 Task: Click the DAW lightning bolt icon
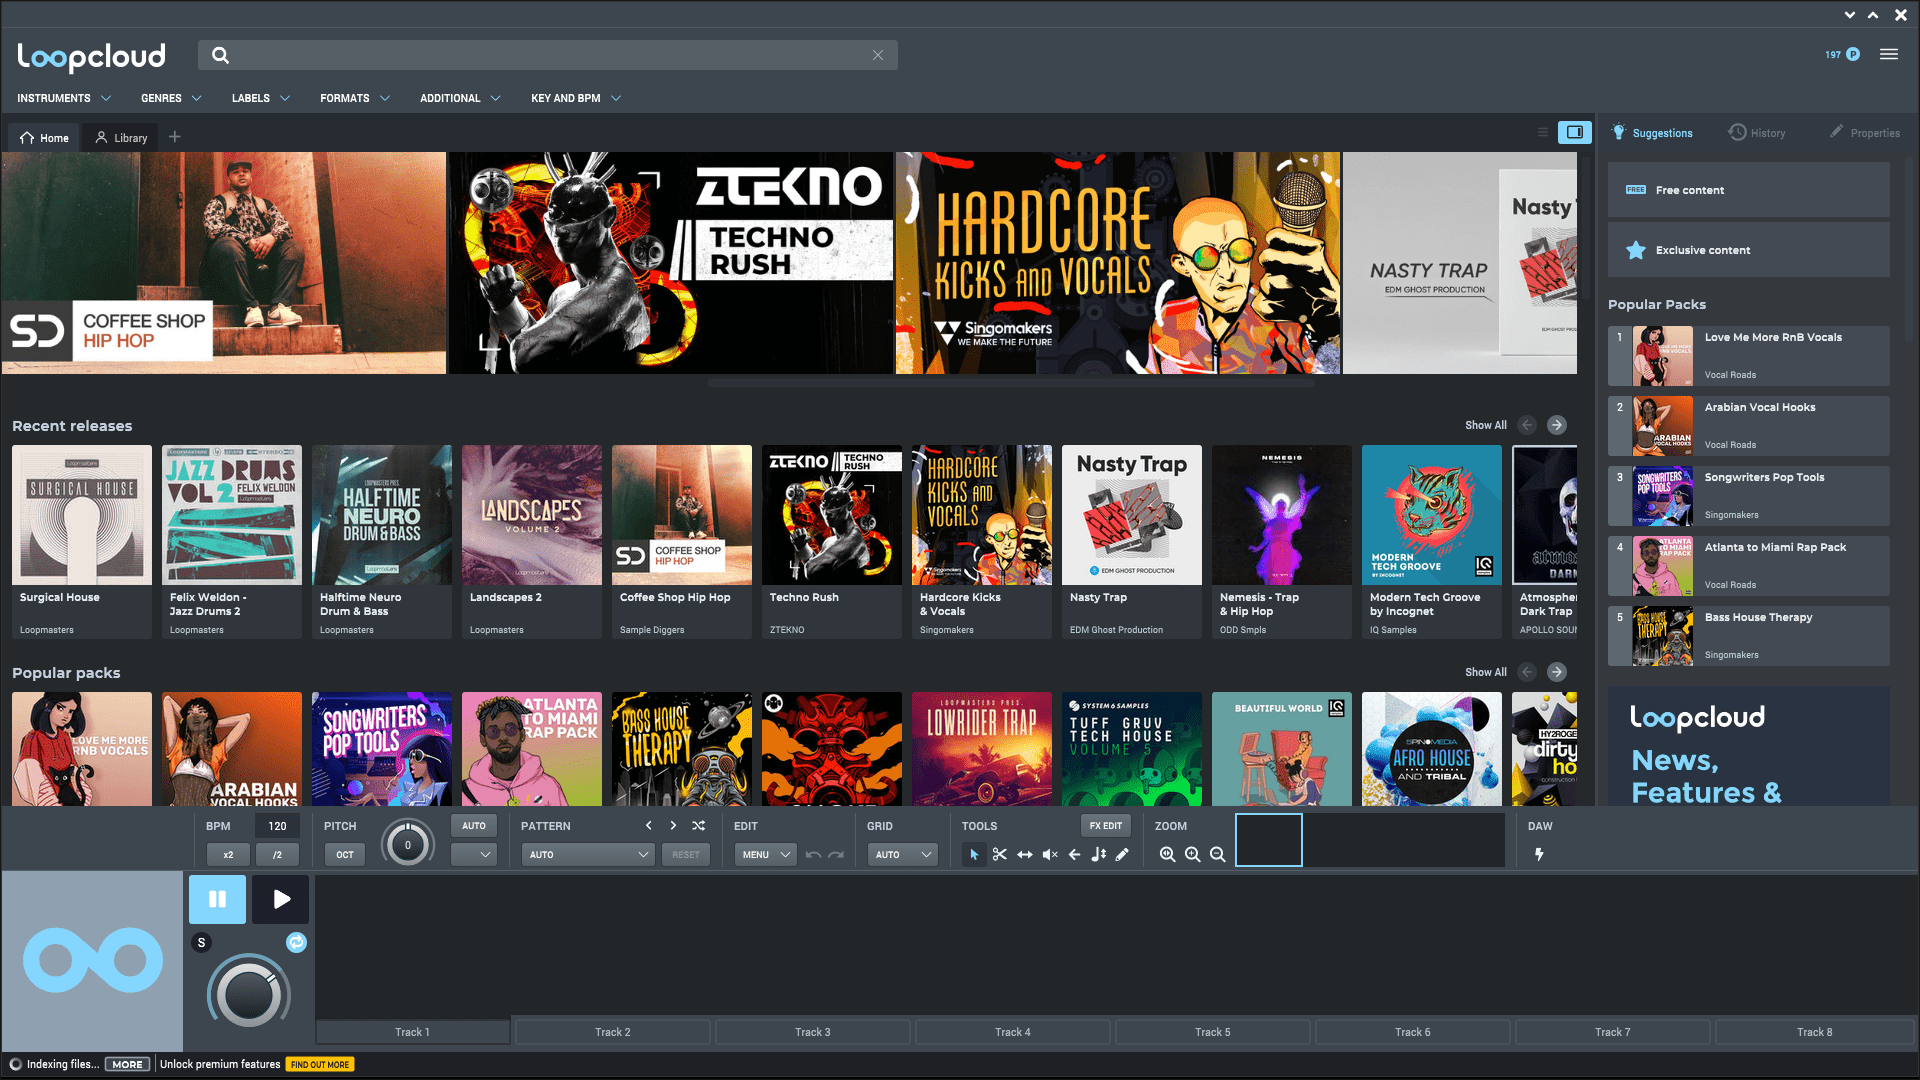(1539, 855)
